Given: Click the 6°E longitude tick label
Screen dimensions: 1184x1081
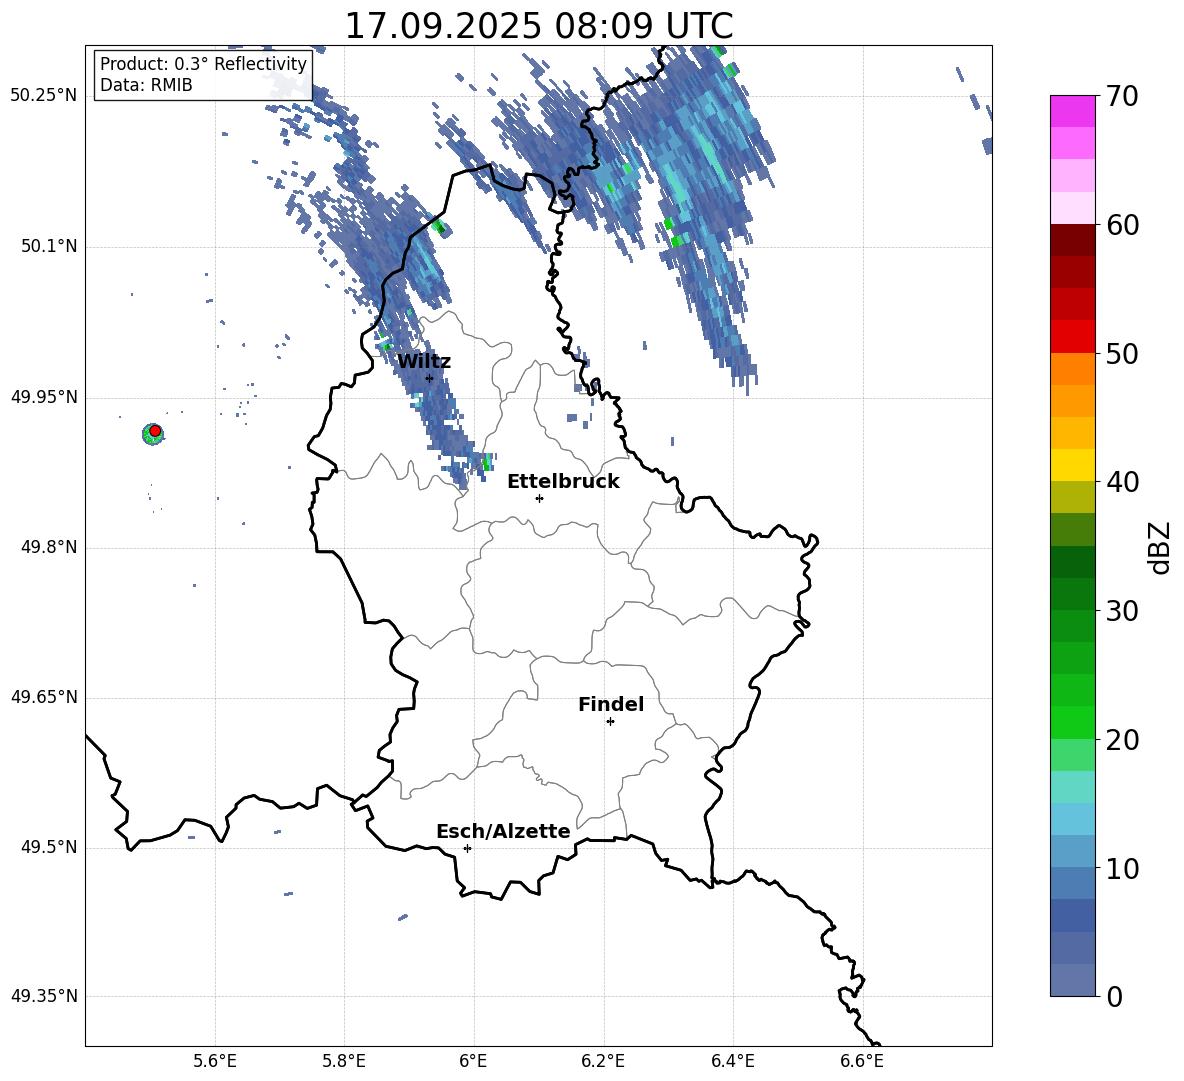Looking at the screenshot, I should pos(473,1061).
